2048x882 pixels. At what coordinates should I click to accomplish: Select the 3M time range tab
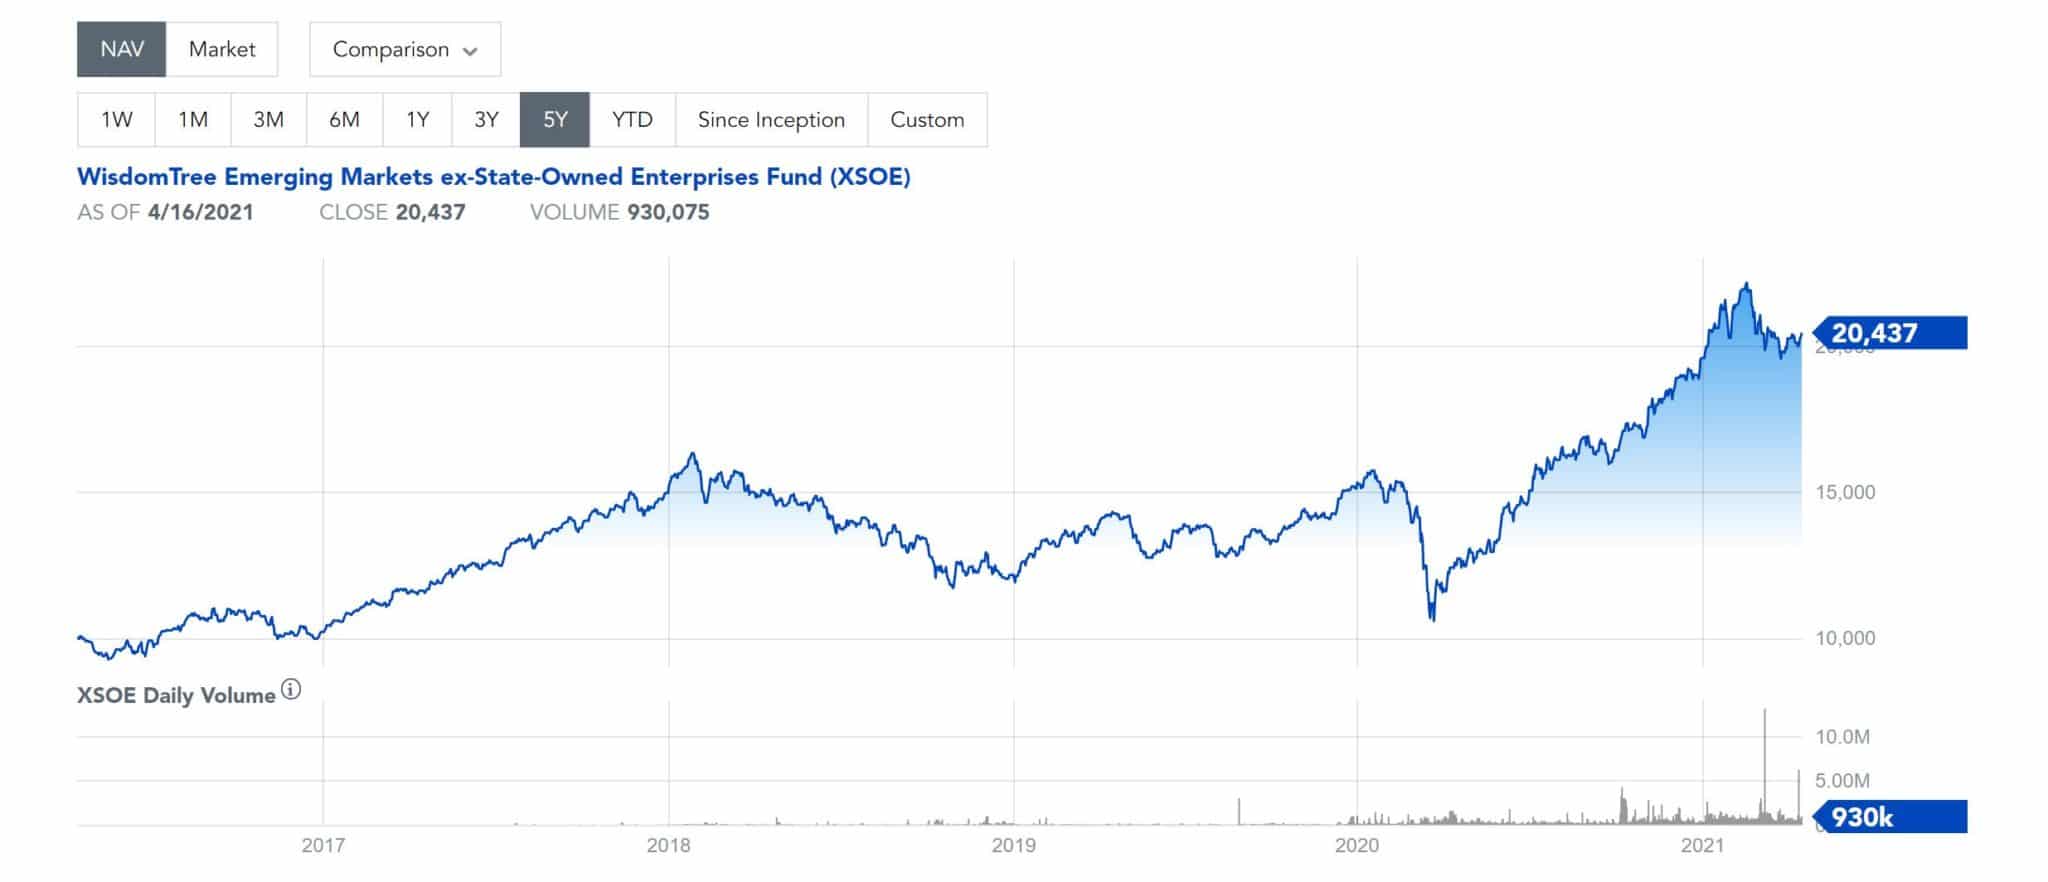[267, 119]
